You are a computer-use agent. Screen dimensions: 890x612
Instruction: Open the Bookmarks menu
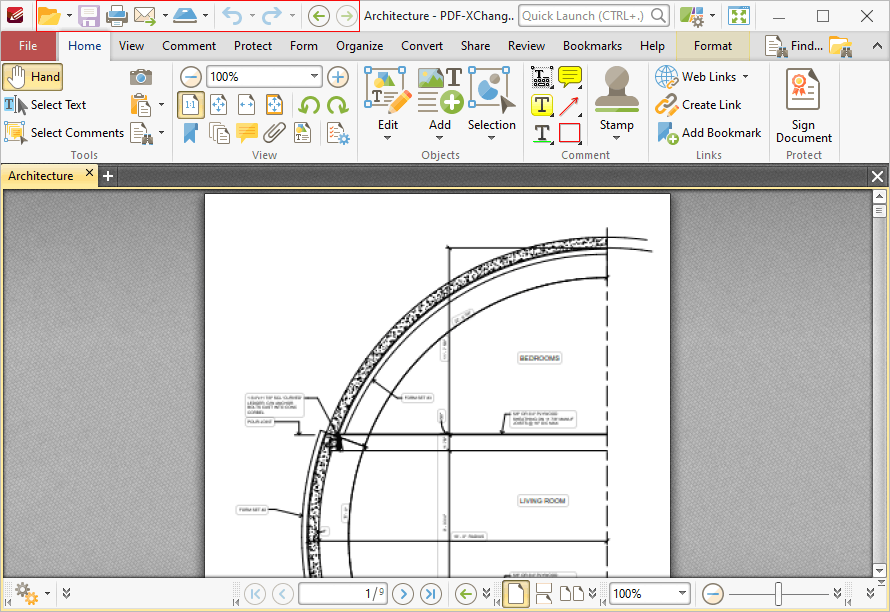pos(592,45)
